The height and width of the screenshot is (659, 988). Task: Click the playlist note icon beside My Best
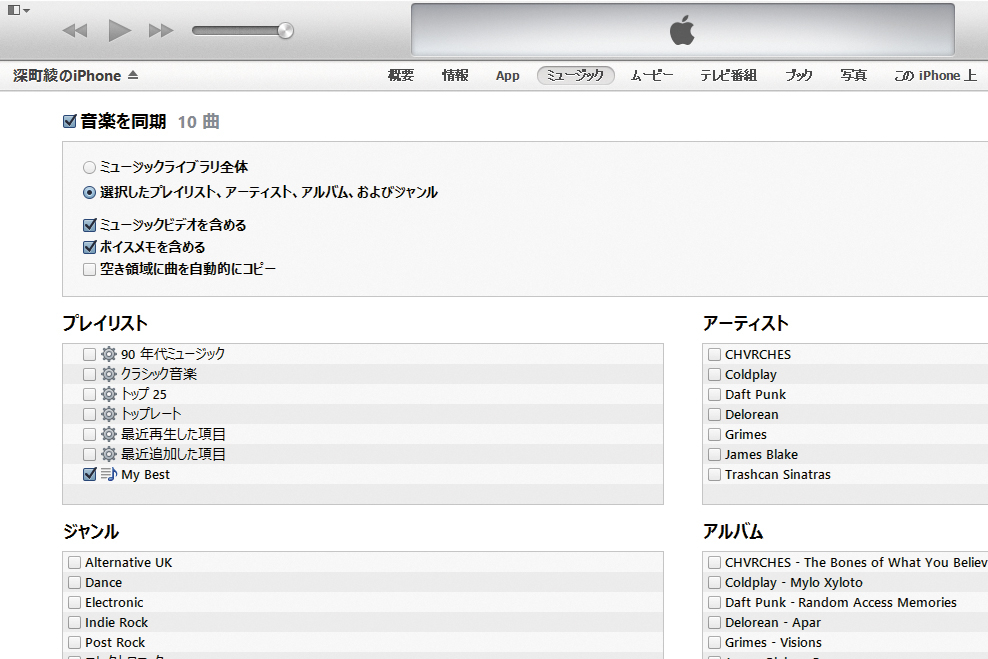109,474
